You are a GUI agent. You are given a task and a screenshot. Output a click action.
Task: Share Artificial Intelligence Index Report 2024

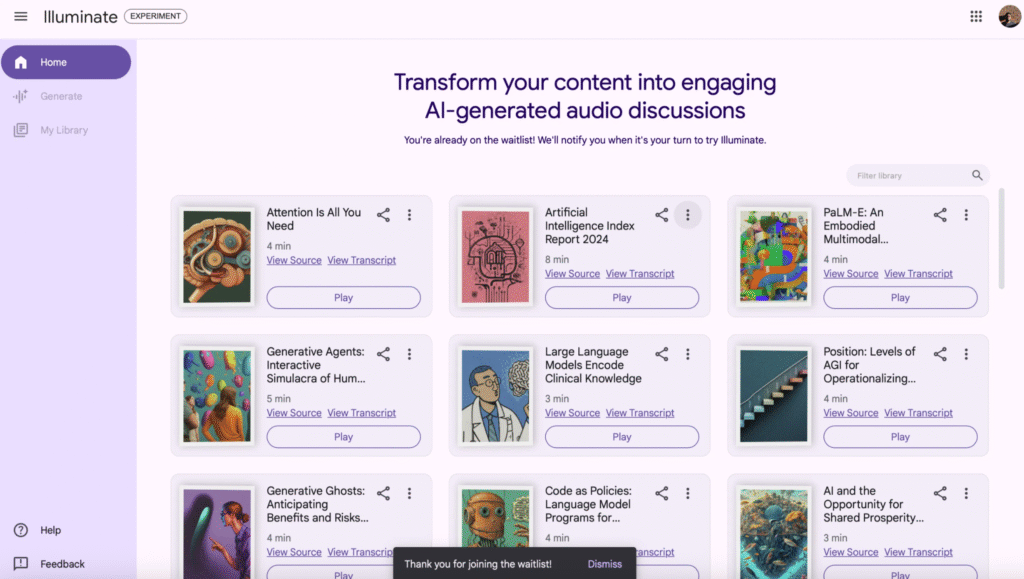pos(662,215)
